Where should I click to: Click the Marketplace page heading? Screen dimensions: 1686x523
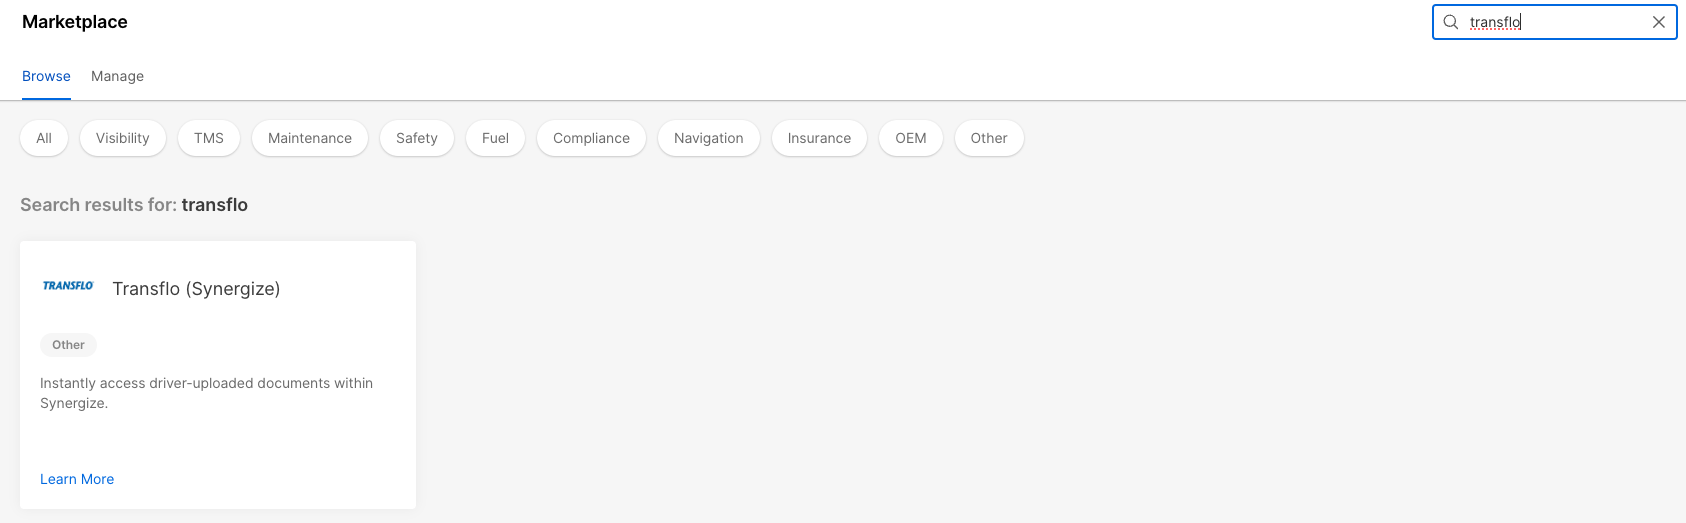click(75, 22)
